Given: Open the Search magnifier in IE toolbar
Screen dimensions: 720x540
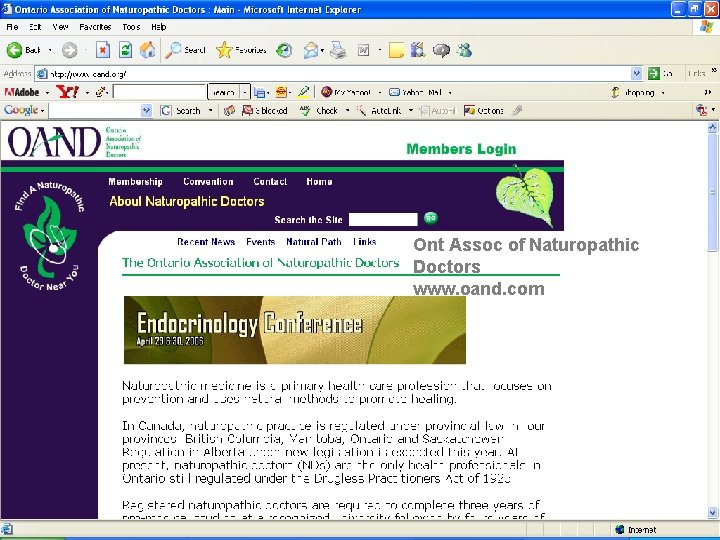Looking at the screenshot, I should coord(174,50).
